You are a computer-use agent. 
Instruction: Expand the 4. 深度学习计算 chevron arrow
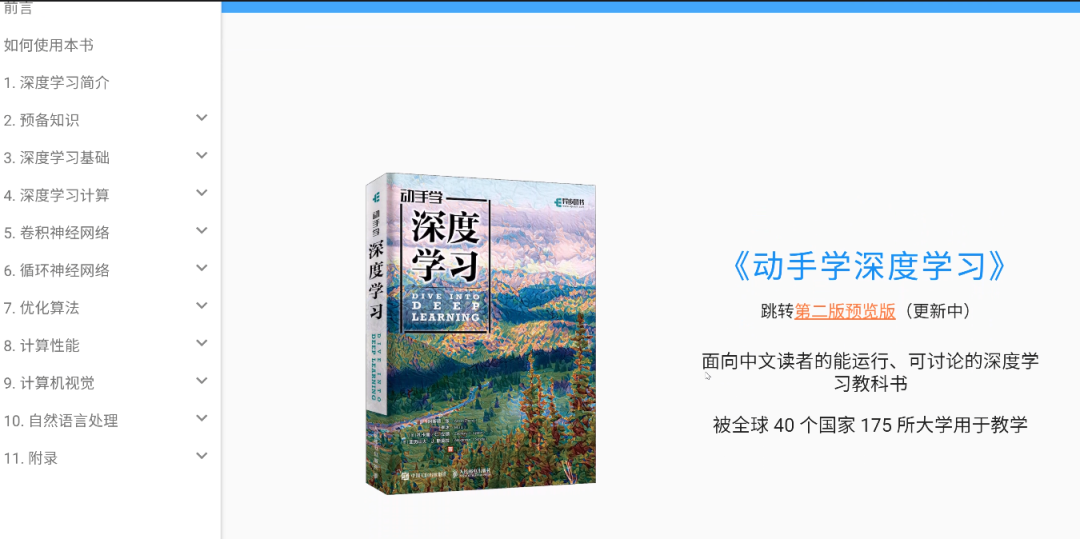point(202,193)
